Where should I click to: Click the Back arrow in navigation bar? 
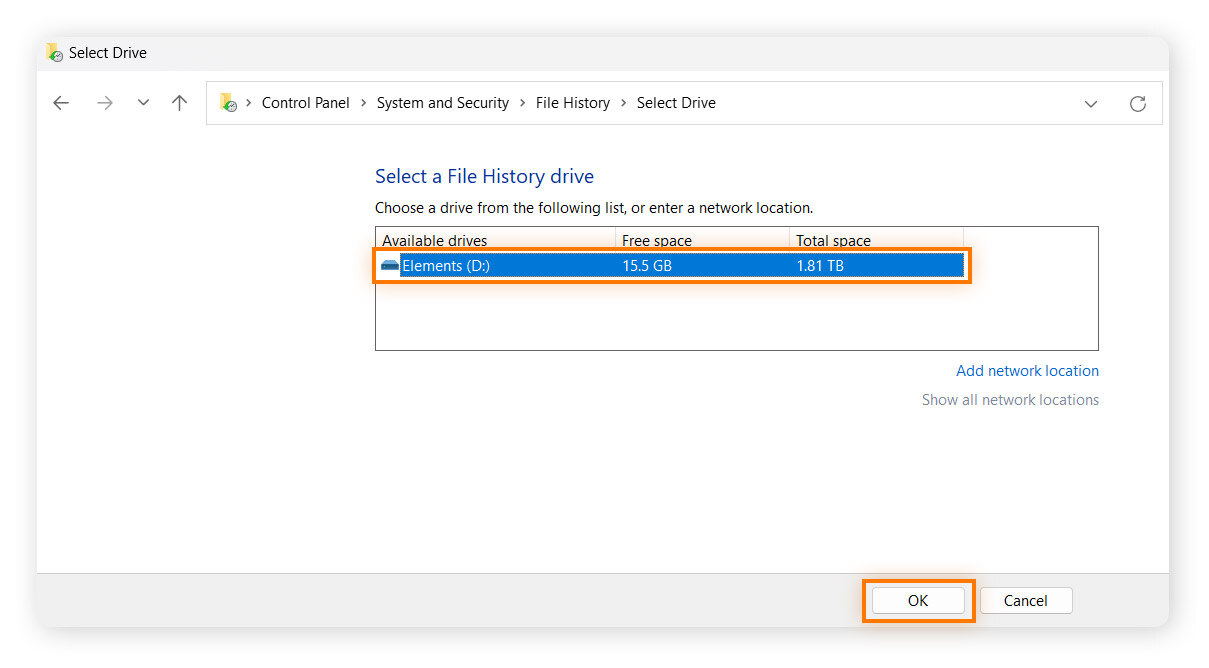[x=61, y=103]
